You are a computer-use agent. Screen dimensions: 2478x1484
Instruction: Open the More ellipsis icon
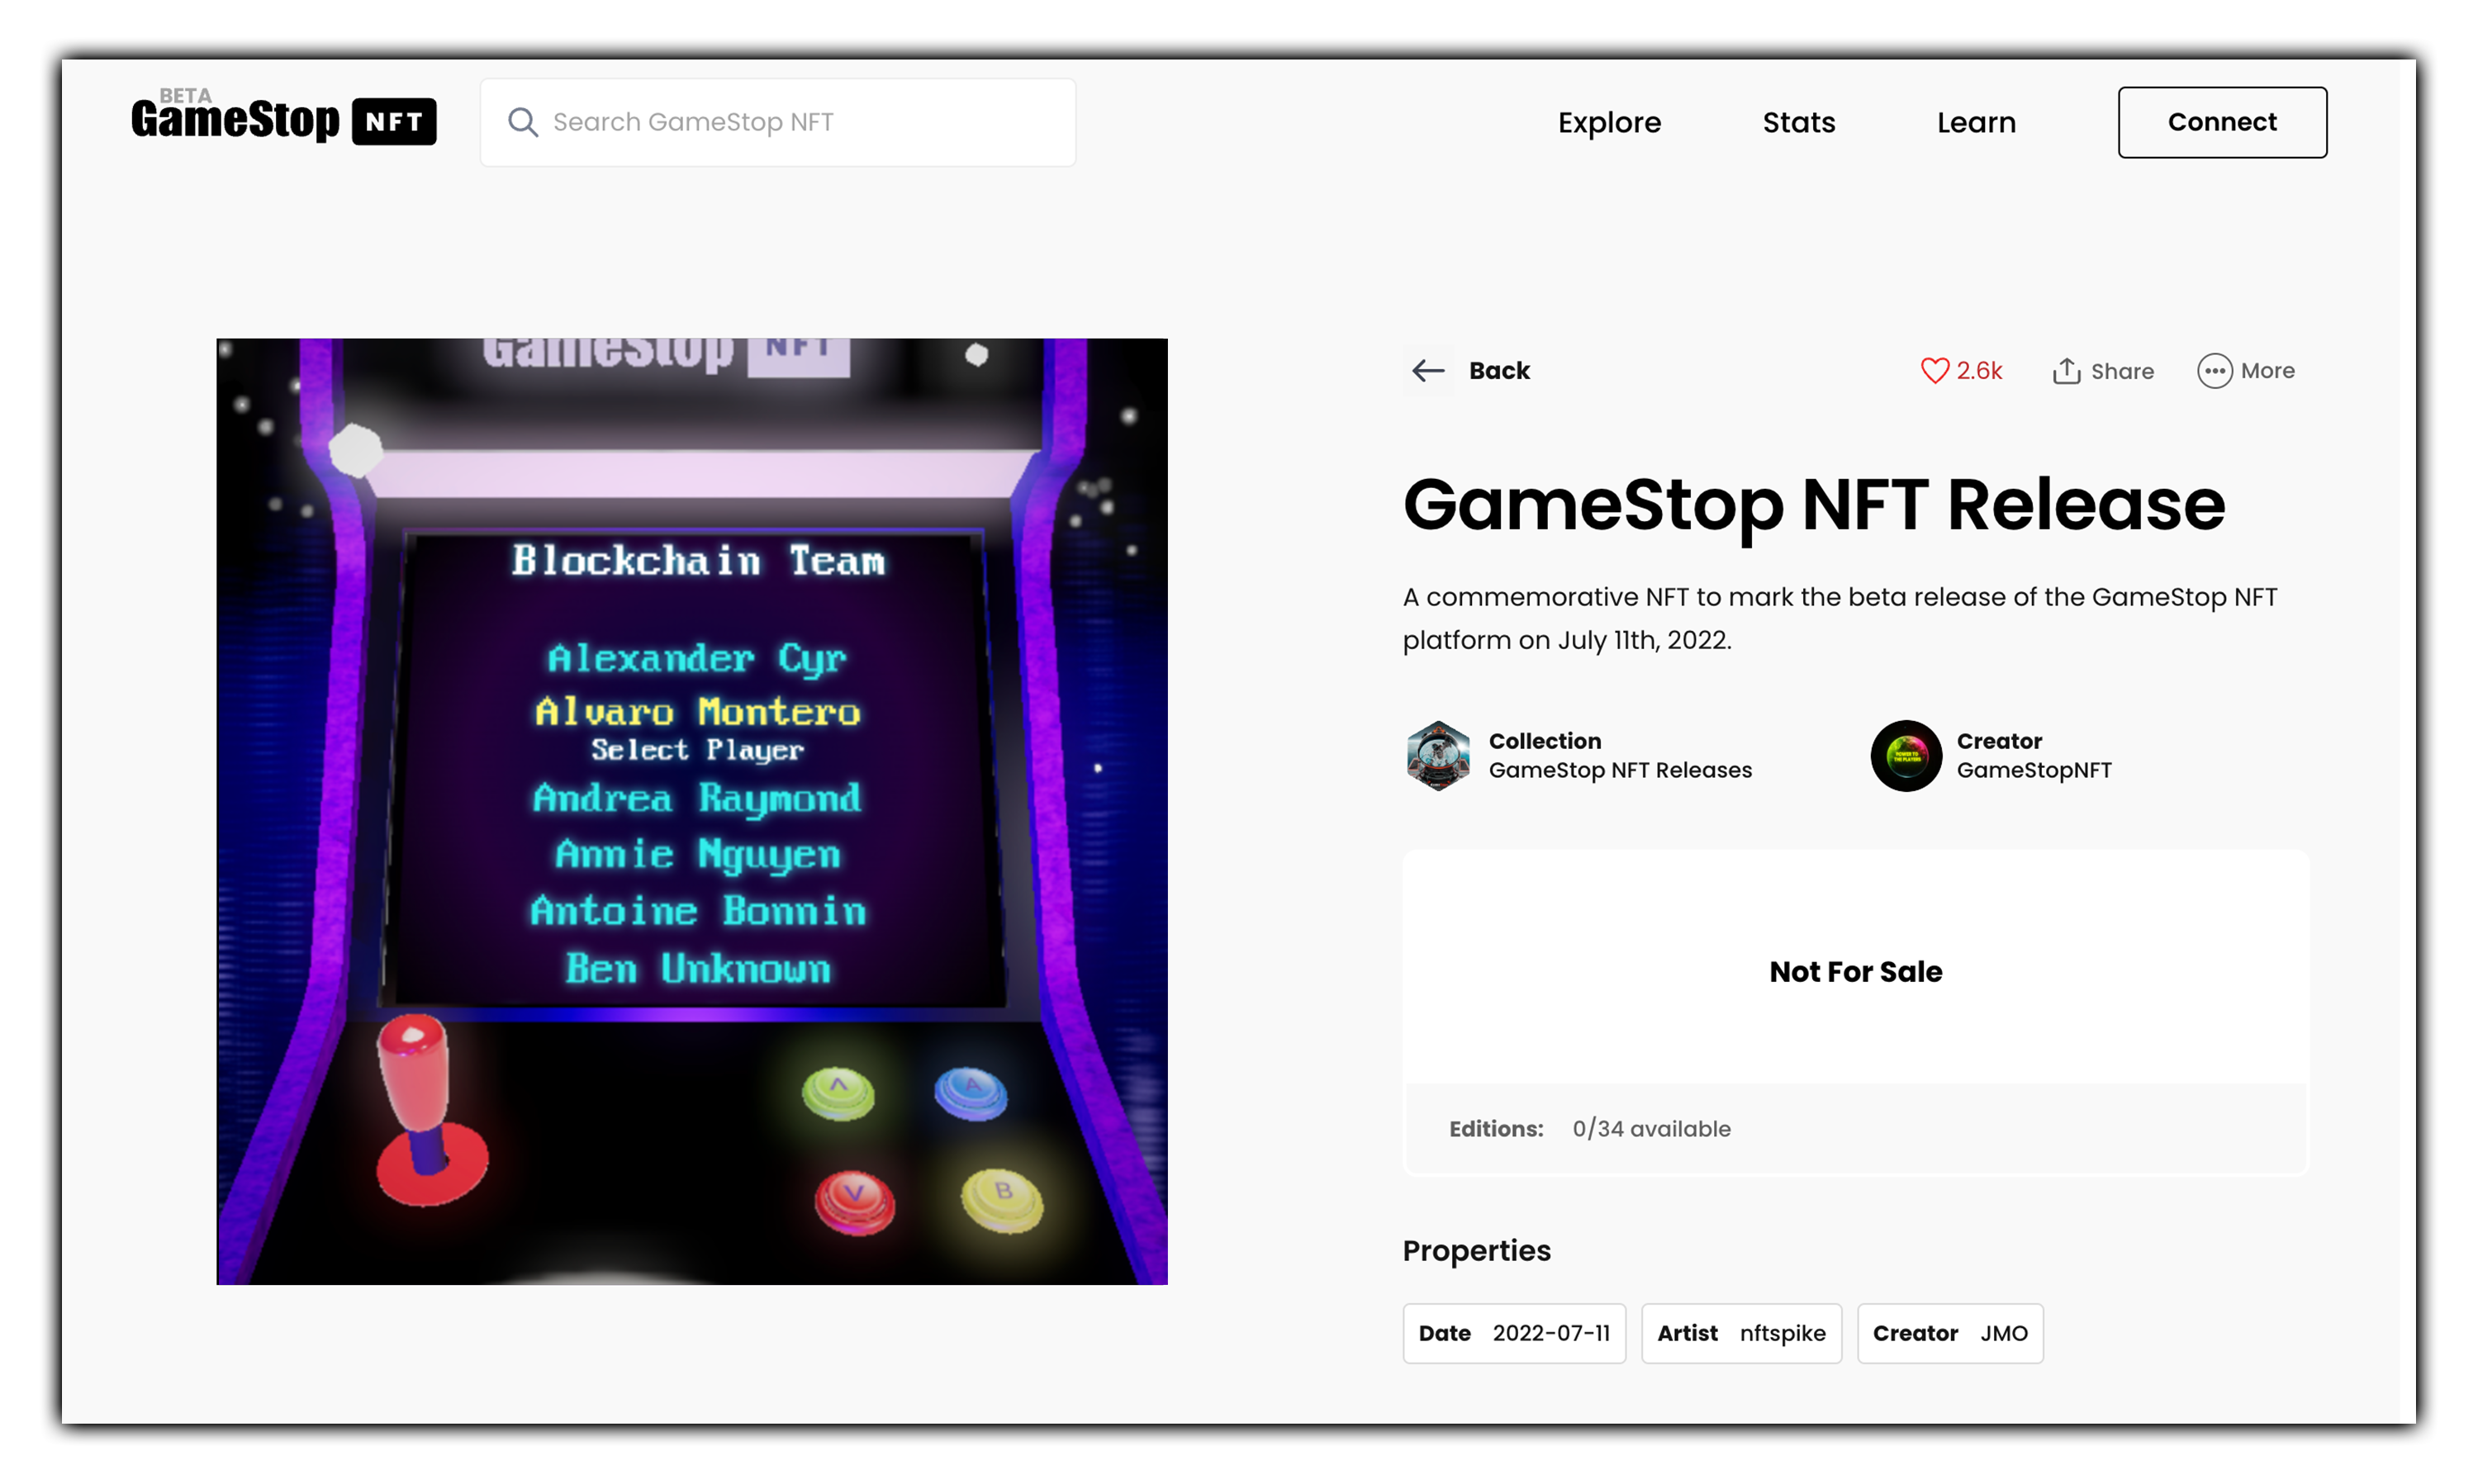pos(2214,371)
